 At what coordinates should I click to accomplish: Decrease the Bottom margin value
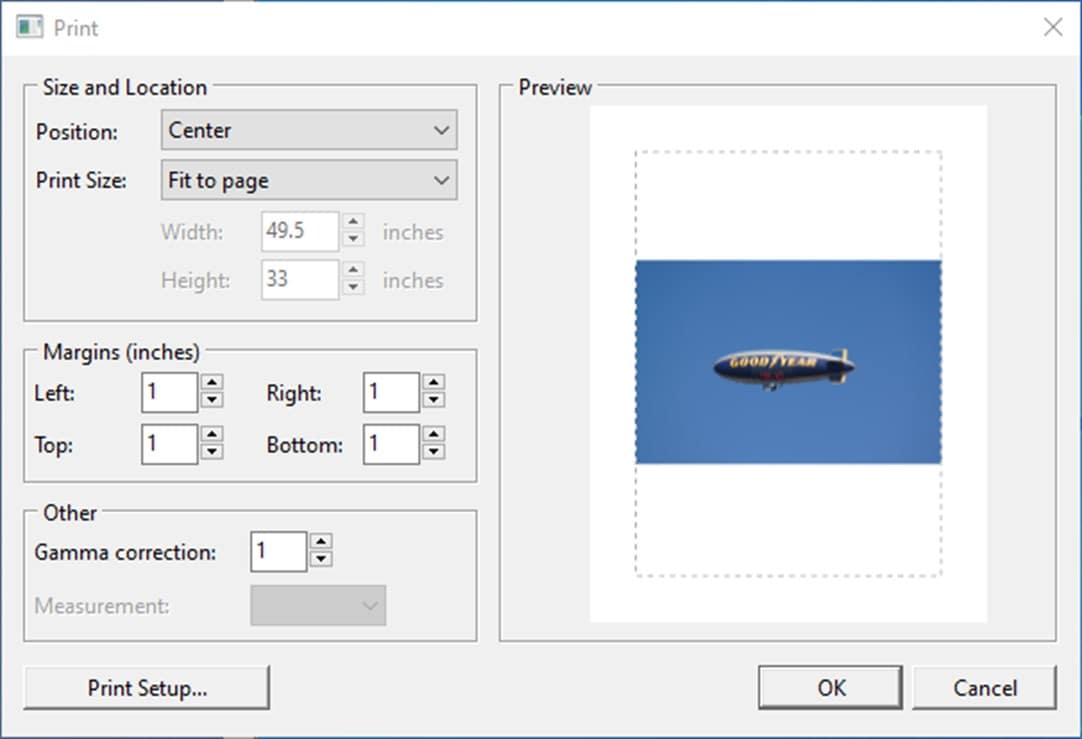(433, 450)
